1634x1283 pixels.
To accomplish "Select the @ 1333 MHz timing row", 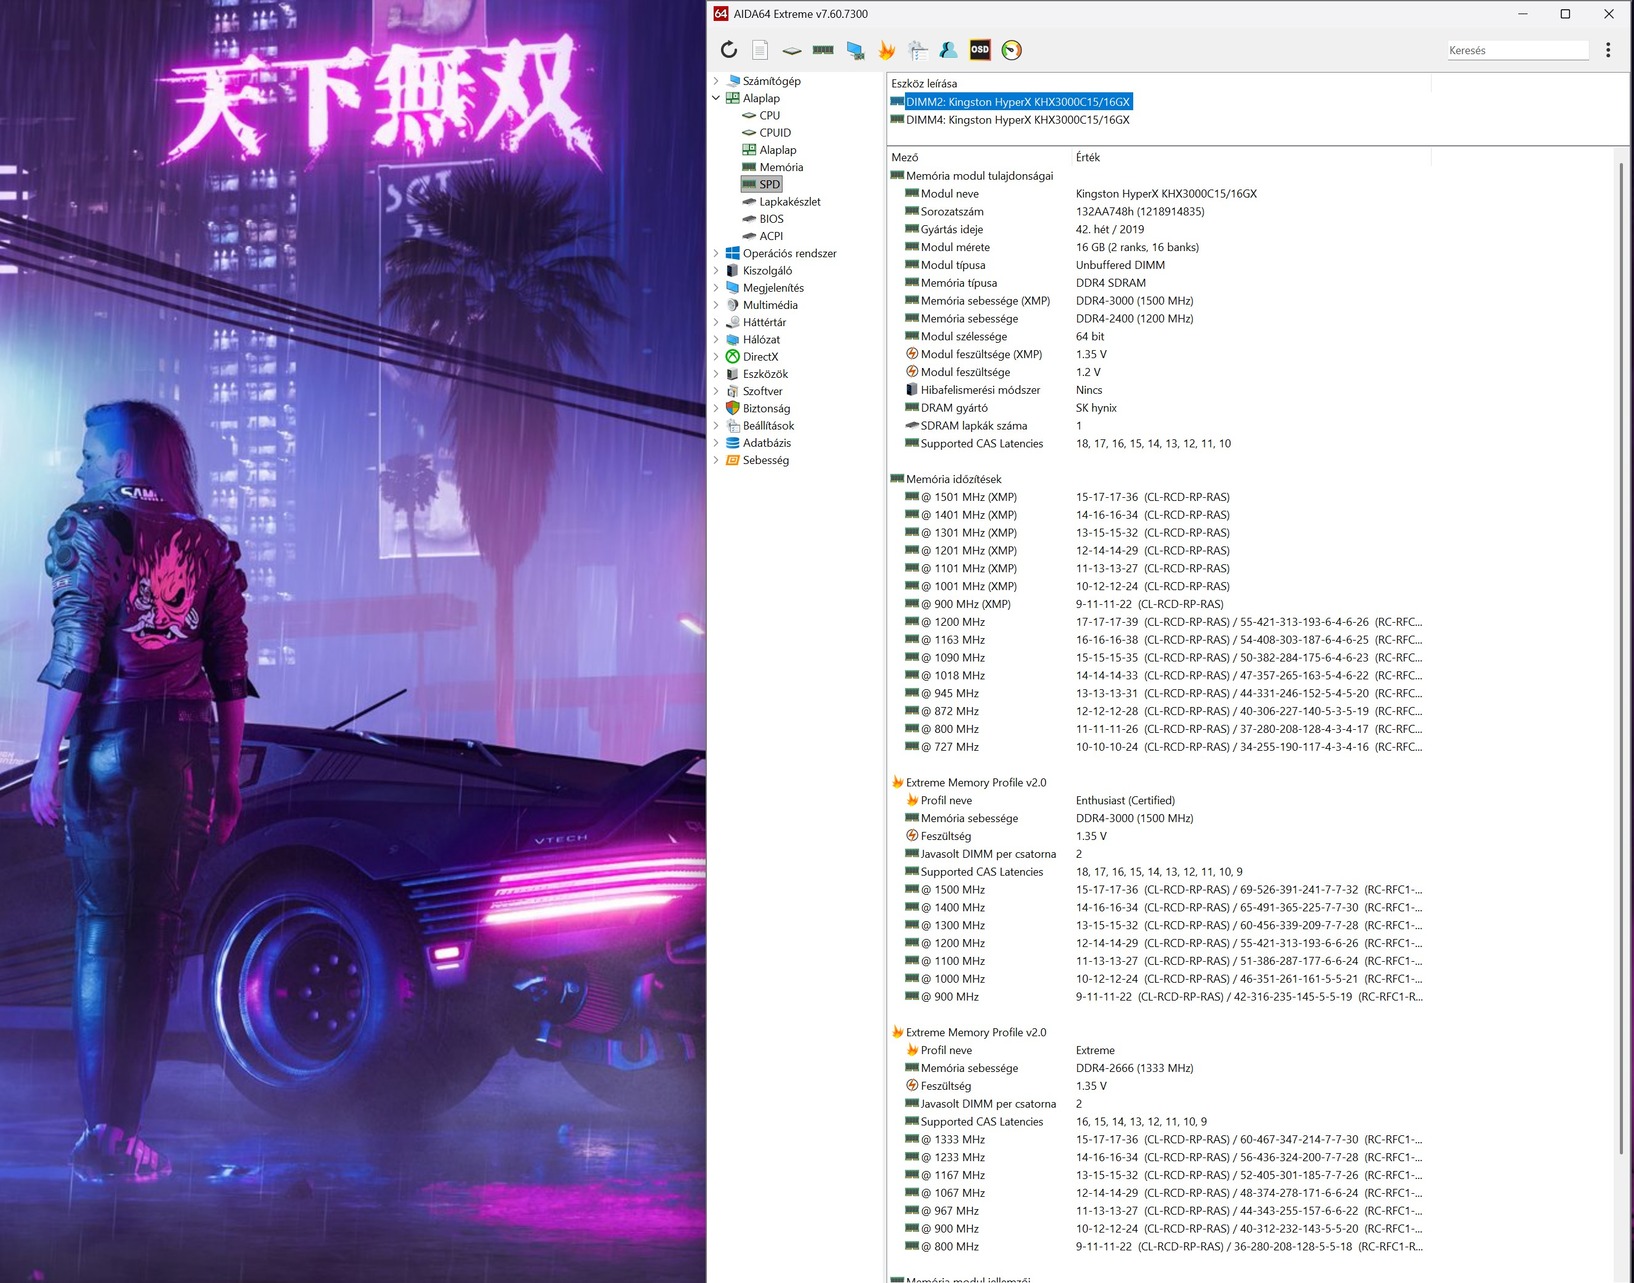I will pos(1159,1139).
